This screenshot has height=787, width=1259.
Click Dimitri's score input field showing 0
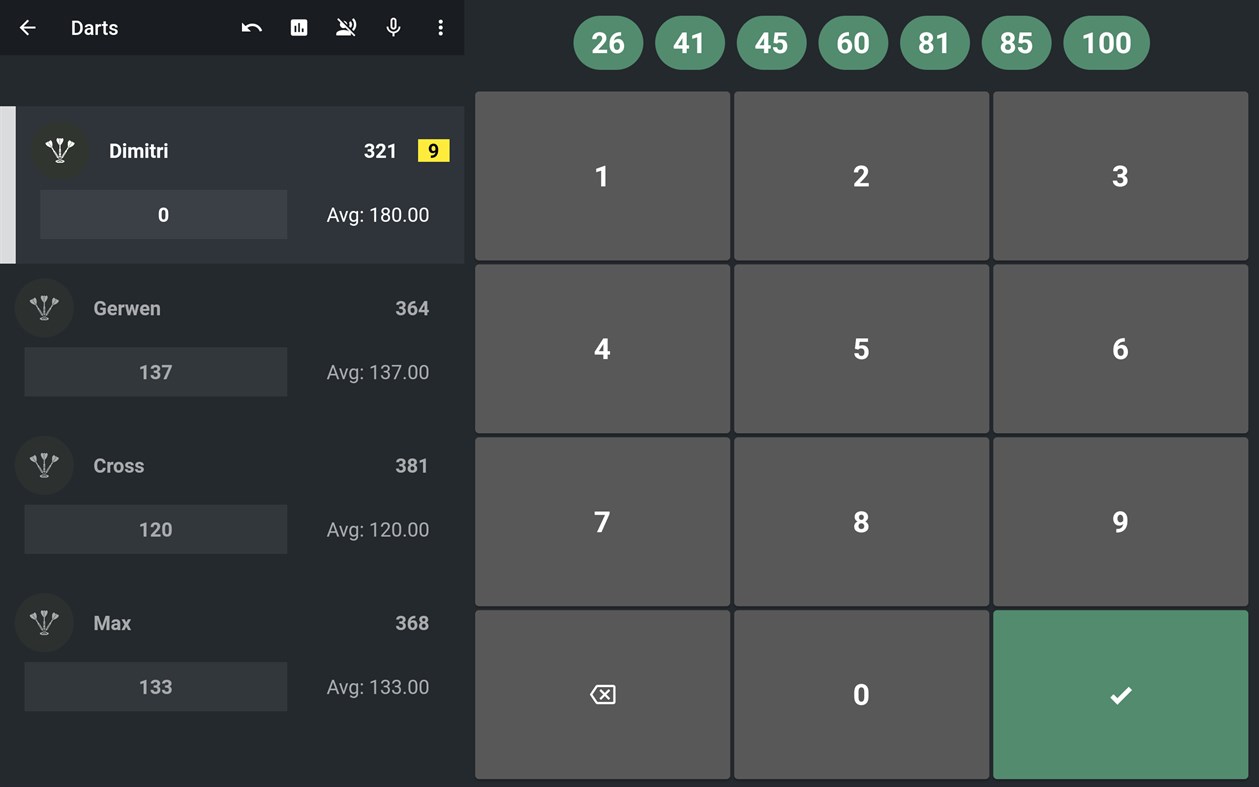163,214
